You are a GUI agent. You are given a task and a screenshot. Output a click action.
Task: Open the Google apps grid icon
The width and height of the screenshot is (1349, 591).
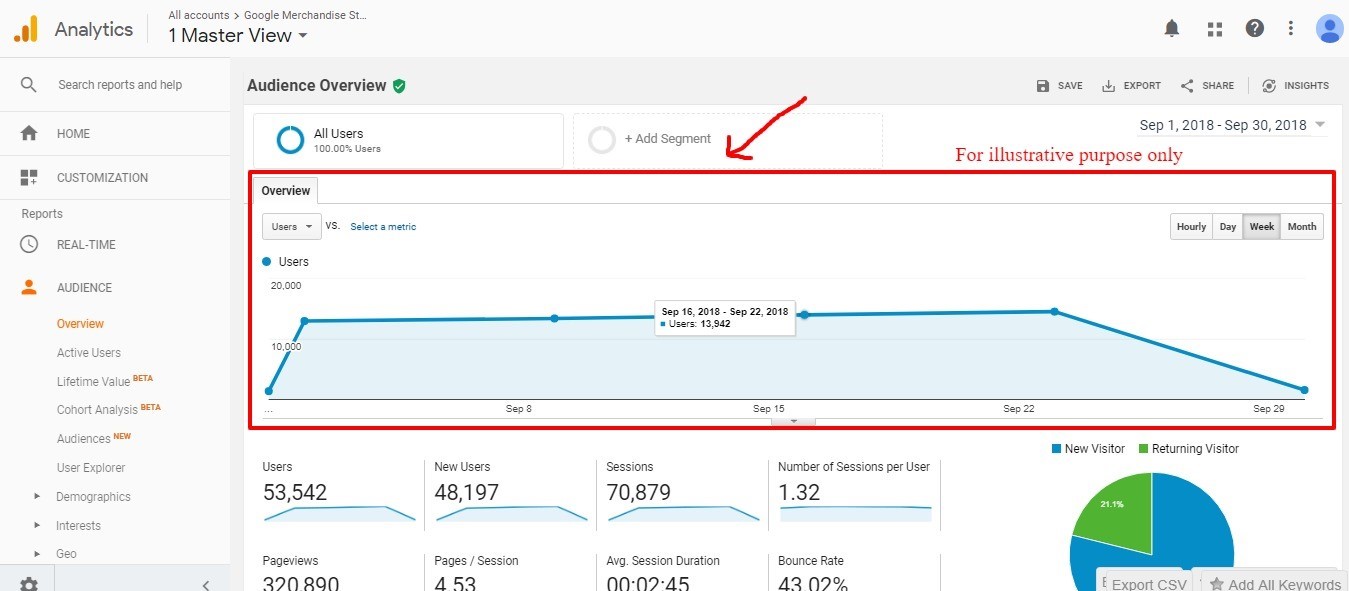[x=1215, y=29]
